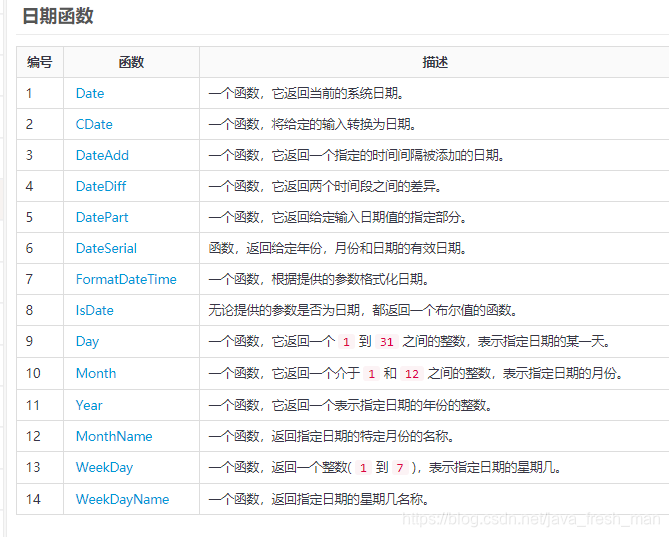The image size is (669, 537).
Task: Click the code value 7 in WeekDay row
Action: point(400,468)
